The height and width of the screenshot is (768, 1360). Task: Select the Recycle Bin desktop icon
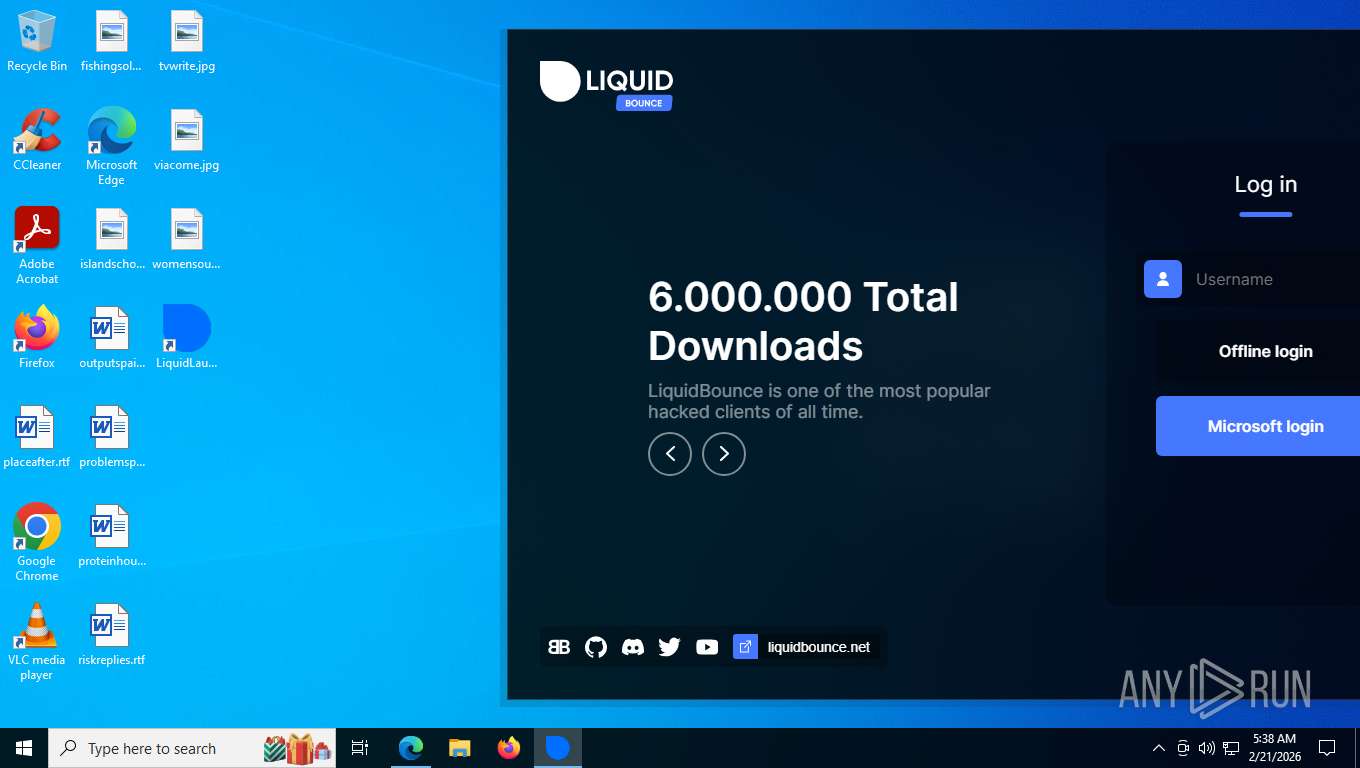pyautogui.click(x=37, y=42)
